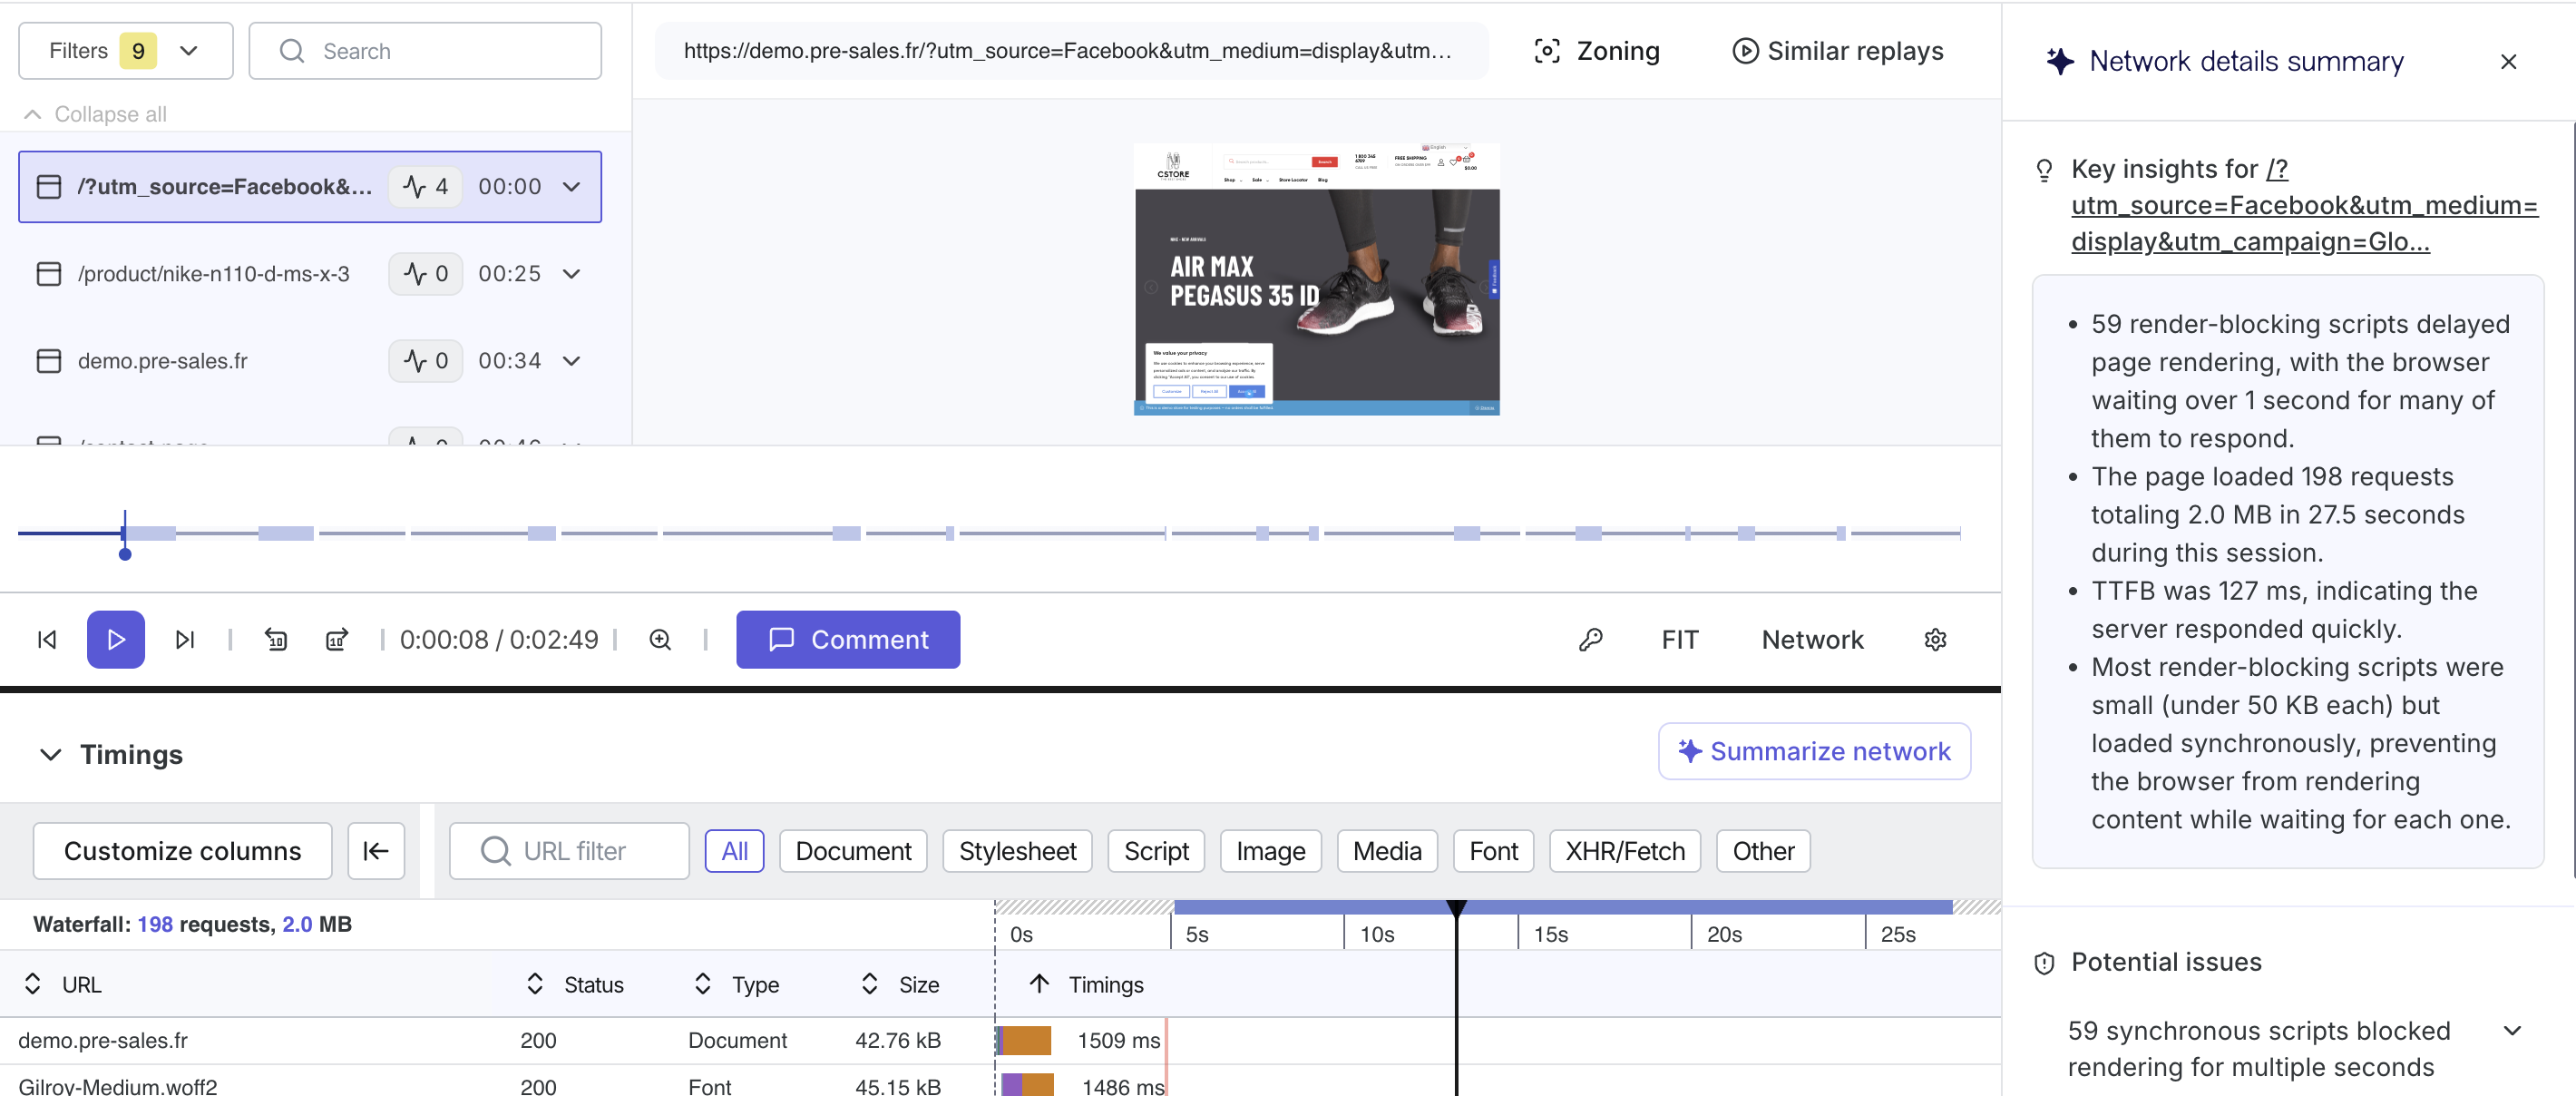Filter requests by Stylesheet
Screen dimensions: 2576x1096
click(x=1017, y=851)
